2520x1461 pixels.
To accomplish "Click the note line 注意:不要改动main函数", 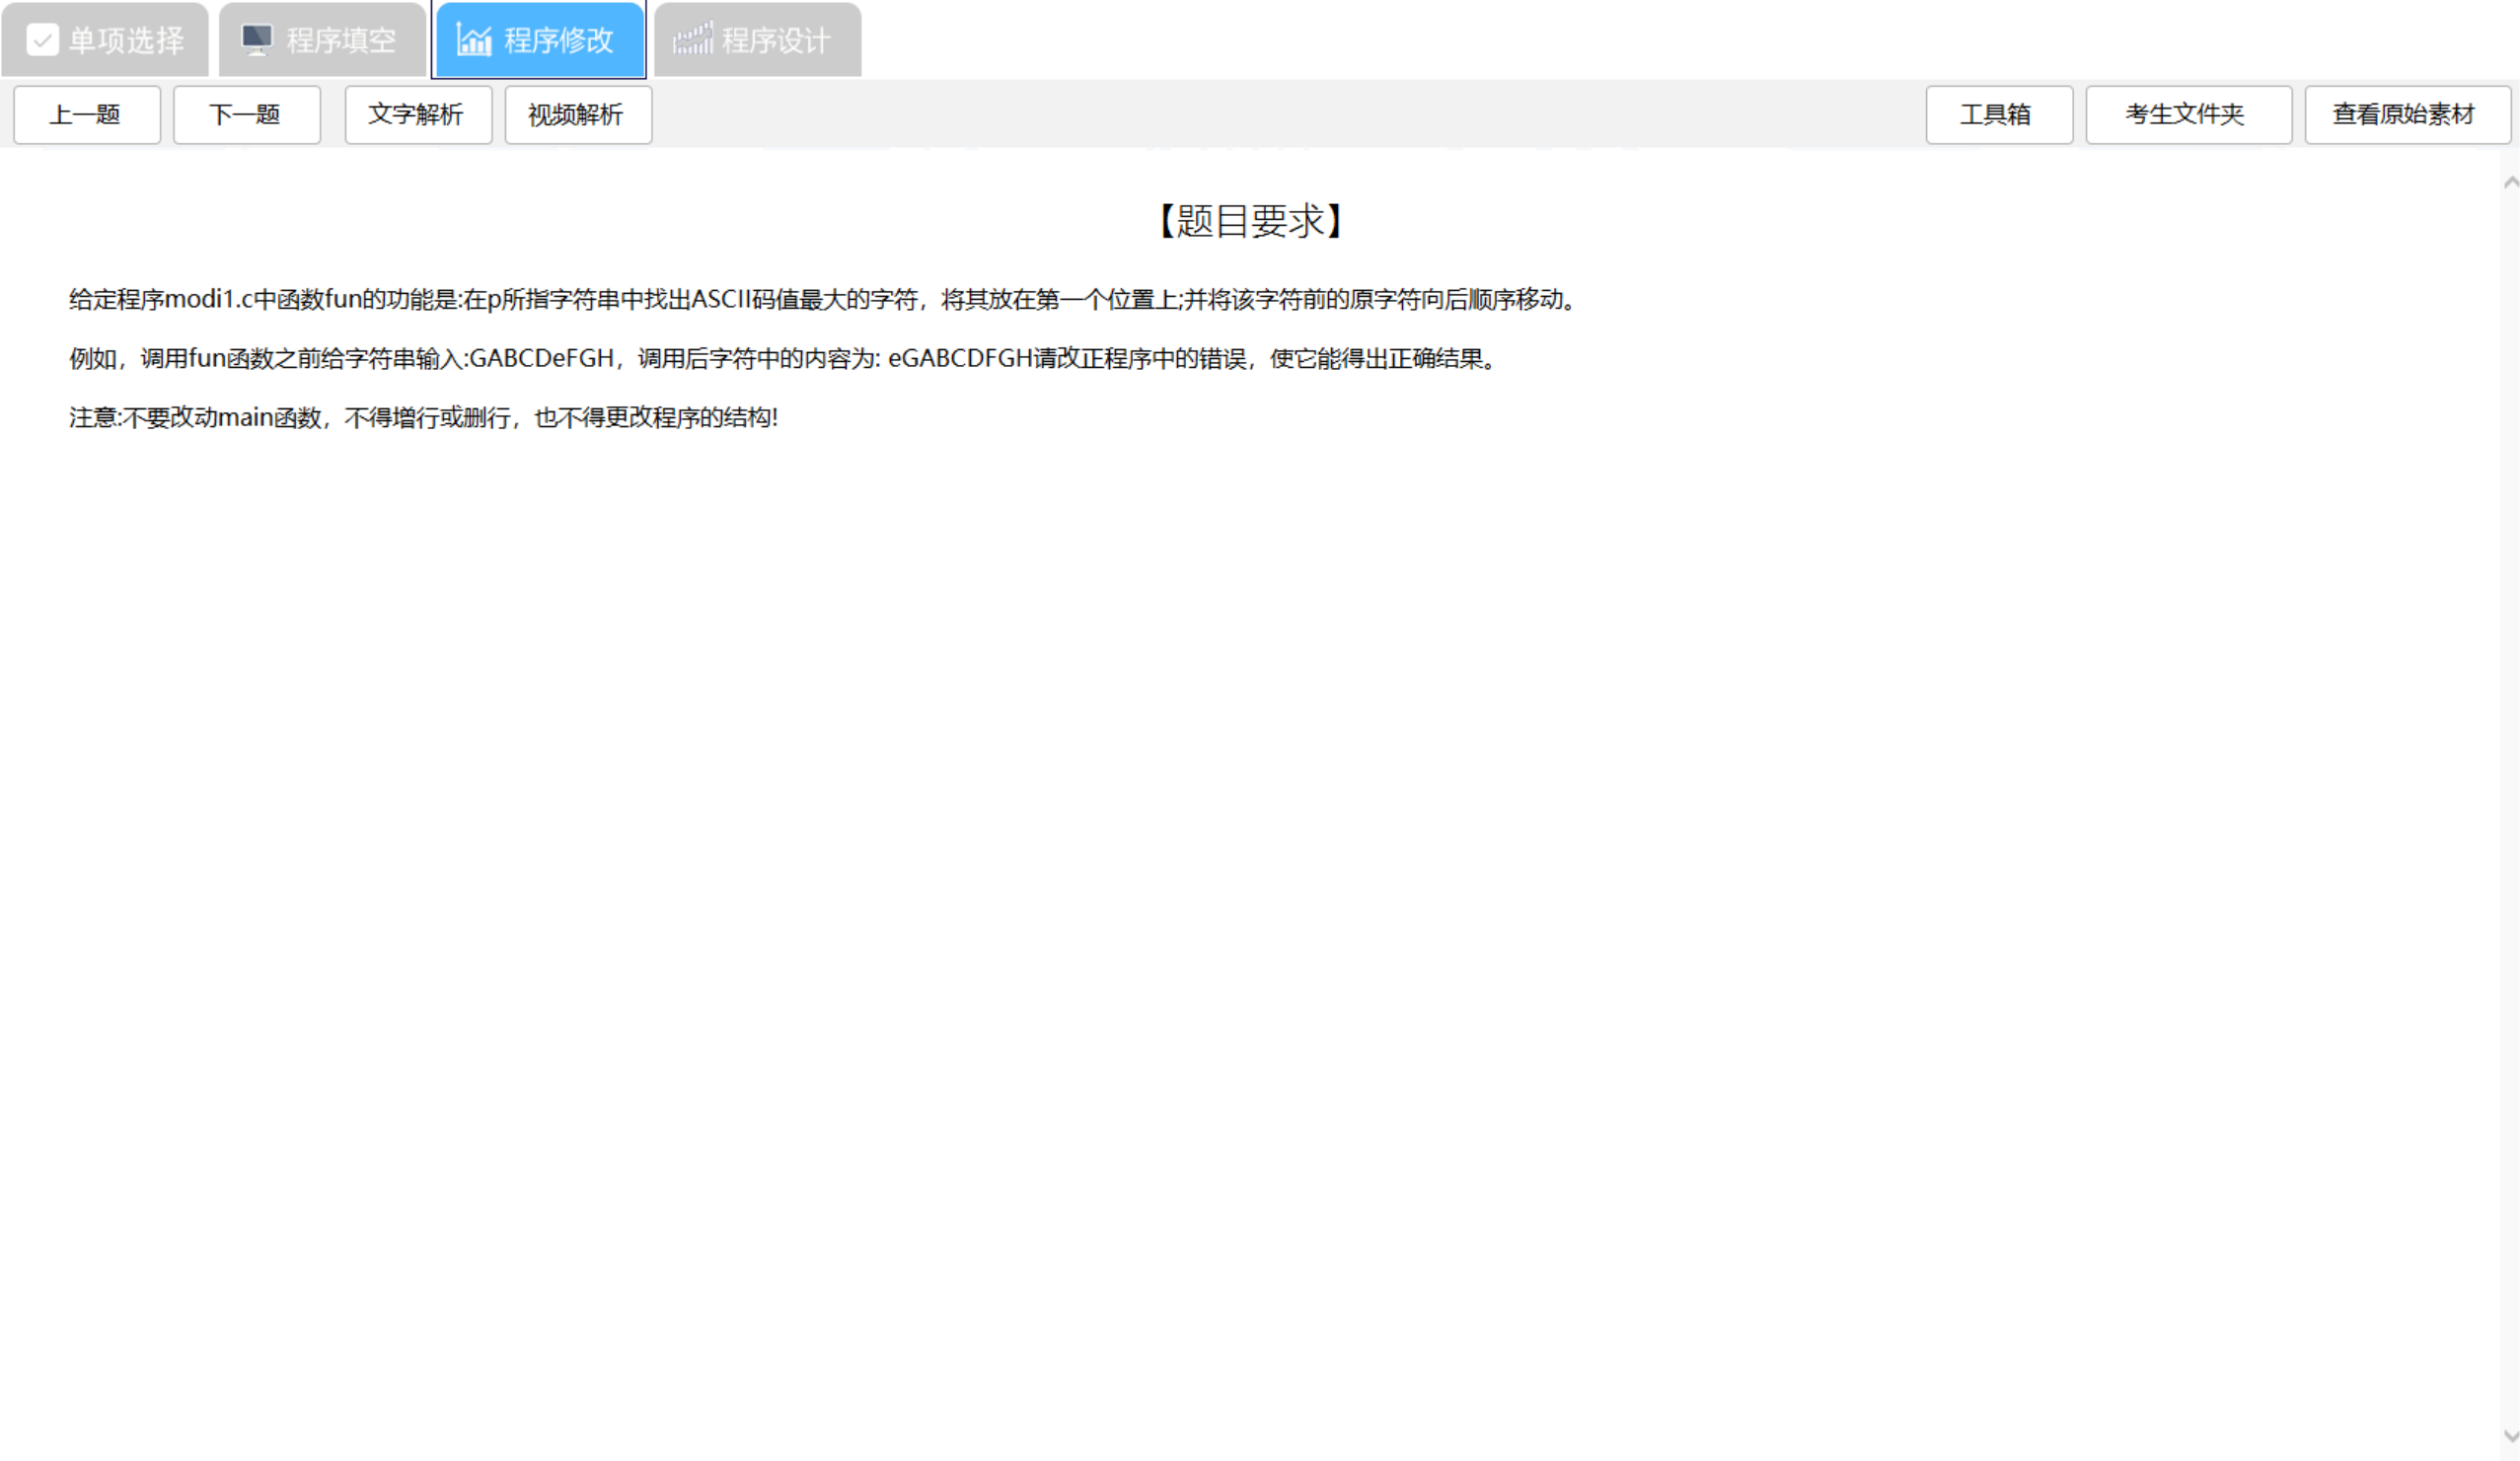I will (423, 418).
